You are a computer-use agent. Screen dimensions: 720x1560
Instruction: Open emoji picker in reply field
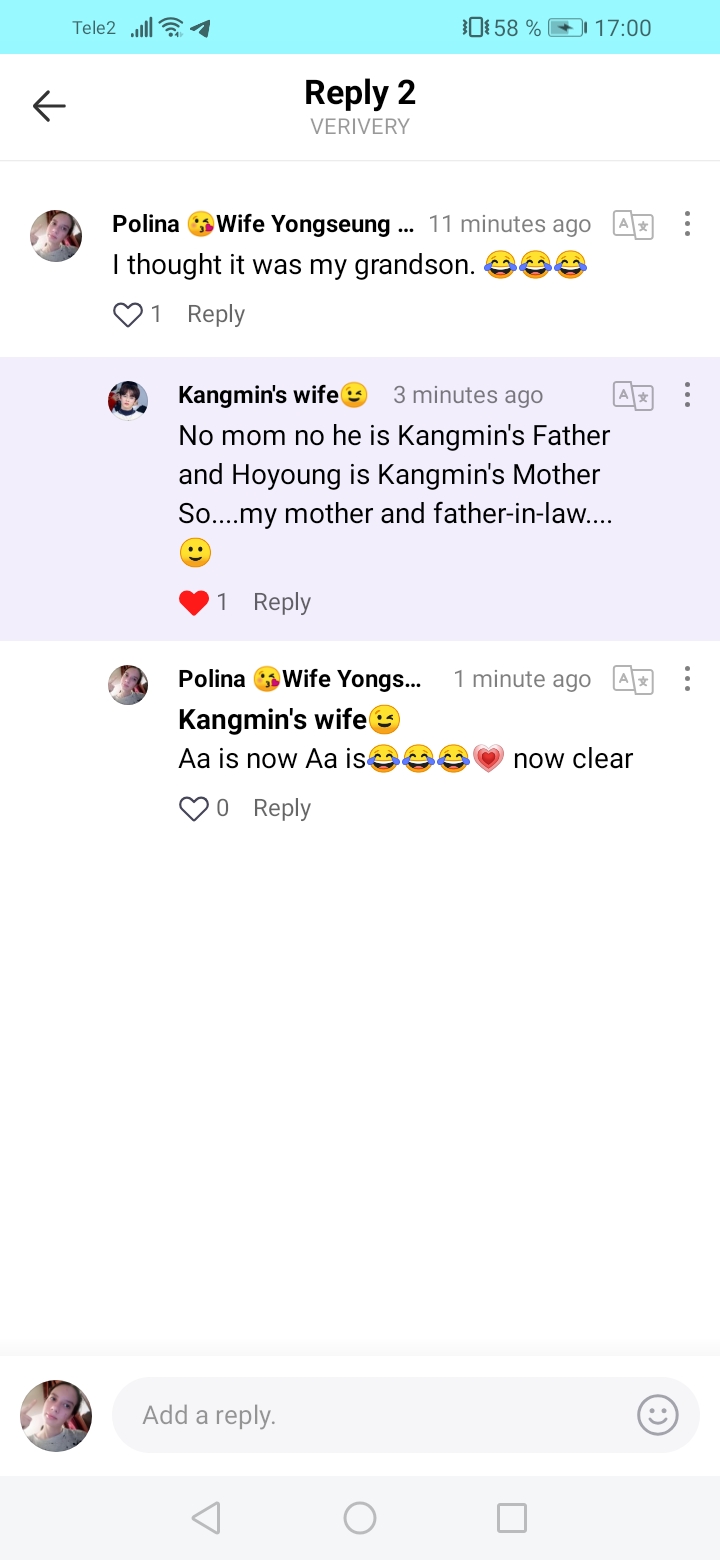[657, 1415]
